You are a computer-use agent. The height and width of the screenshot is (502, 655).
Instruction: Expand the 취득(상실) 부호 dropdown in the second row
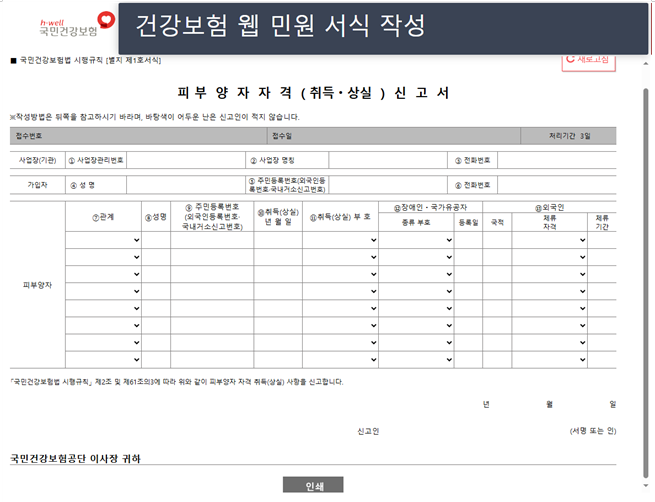point(340,257)
